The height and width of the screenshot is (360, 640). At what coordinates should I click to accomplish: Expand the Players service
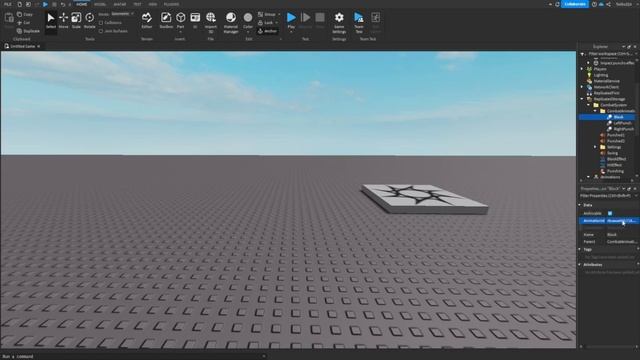click(x=582, y=69)
